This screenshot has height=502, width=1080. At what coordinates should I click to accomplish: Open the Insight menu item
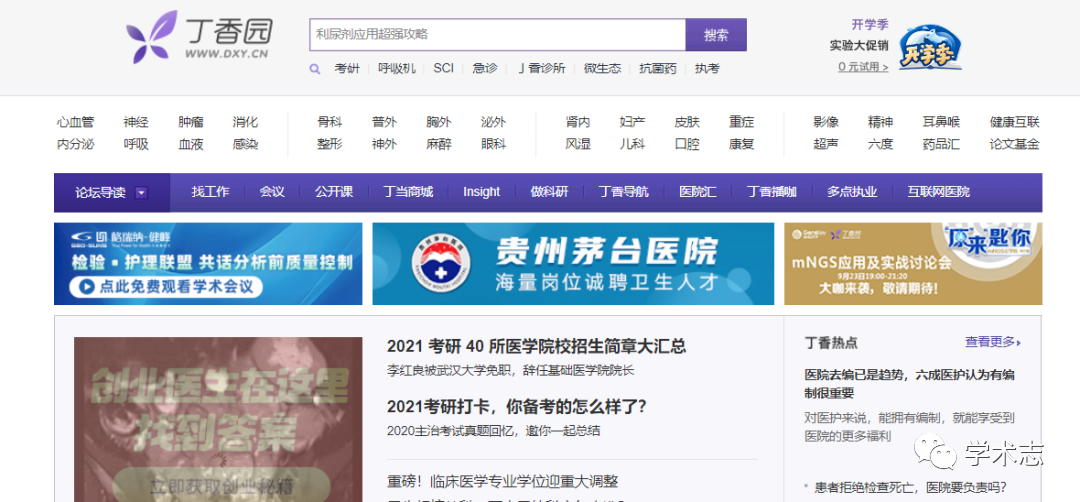click(x=481, y=192)
